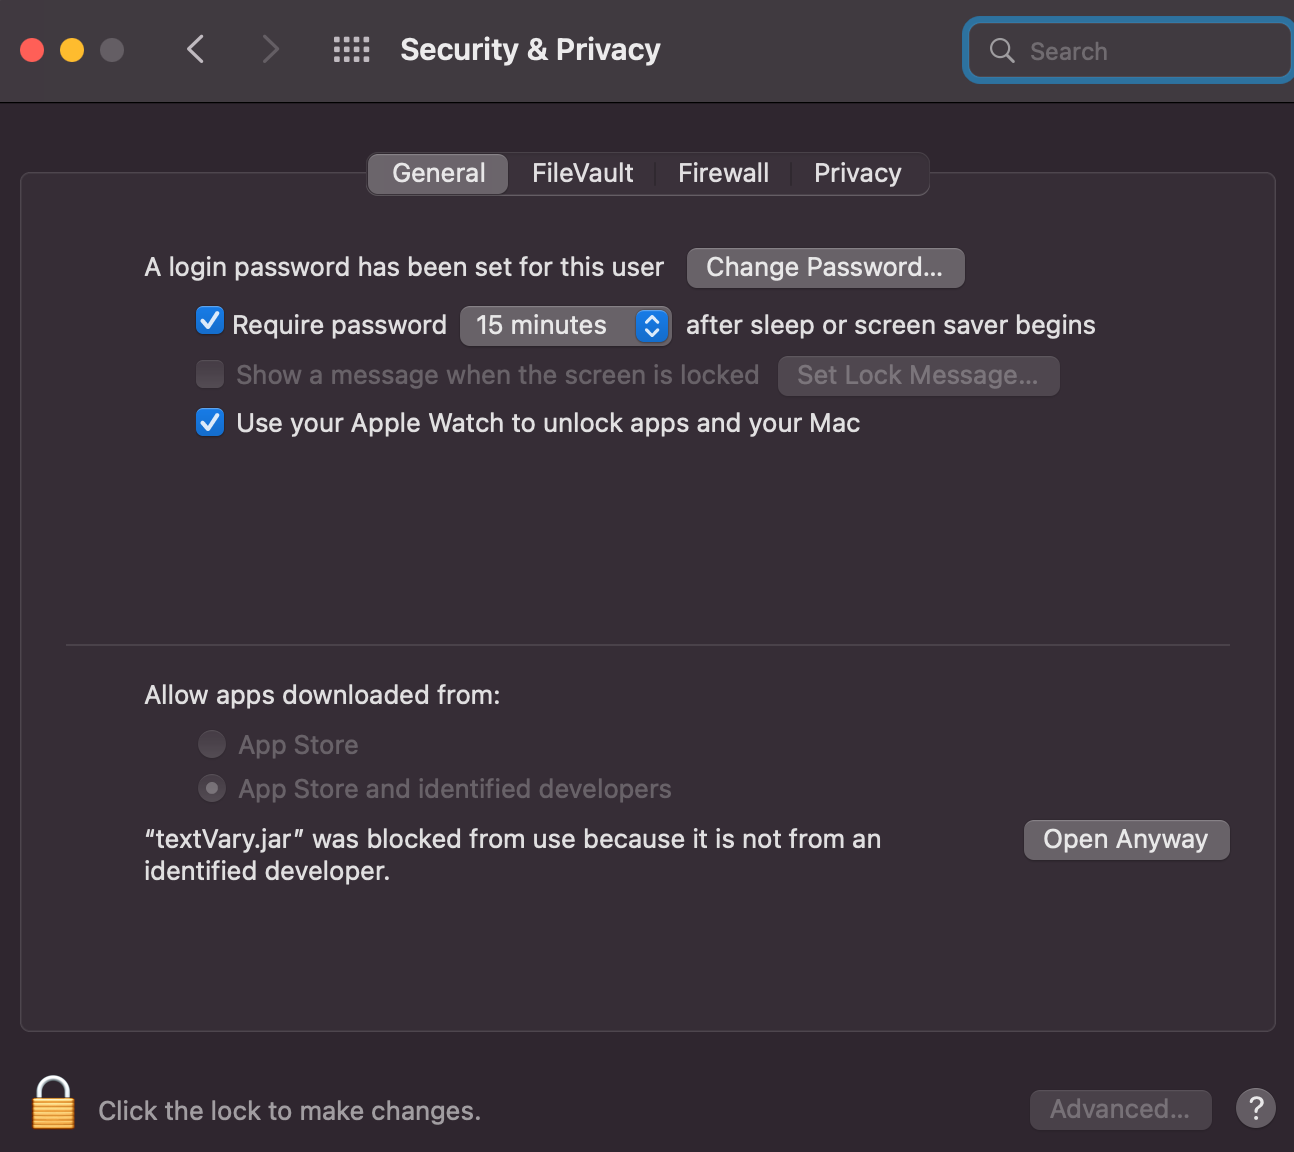This screenshot has height=1152, width=1294.
Task: Go back with the left chevron arrow
Action: tap(196, 49)
